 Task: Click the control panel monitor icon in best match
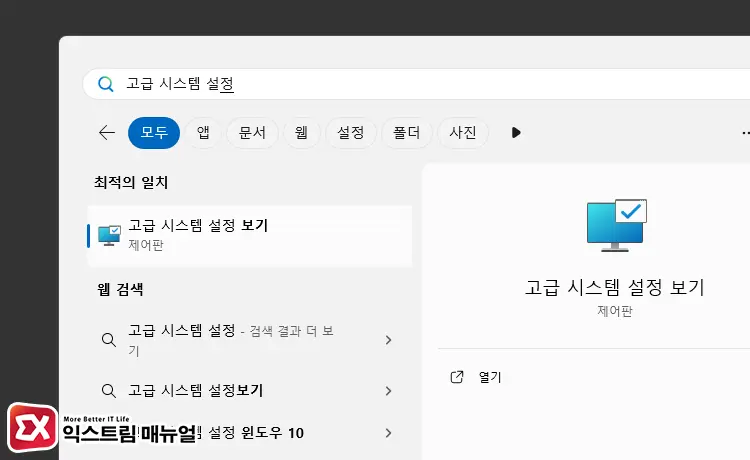[110, 236]
